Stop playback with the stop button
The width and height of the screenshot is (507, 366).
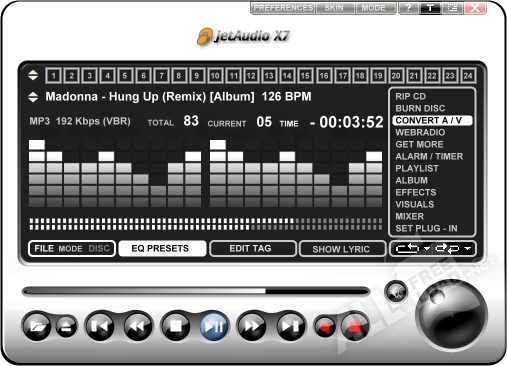(176, 326)
